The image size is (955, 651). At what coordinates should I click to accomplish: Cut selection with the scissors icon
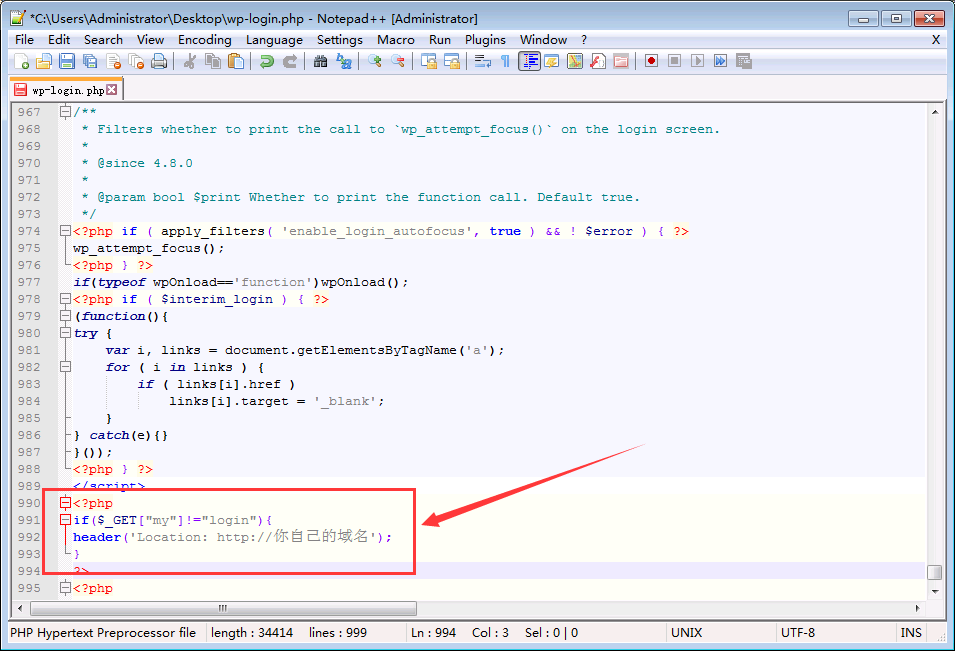[x=190, y=62]
